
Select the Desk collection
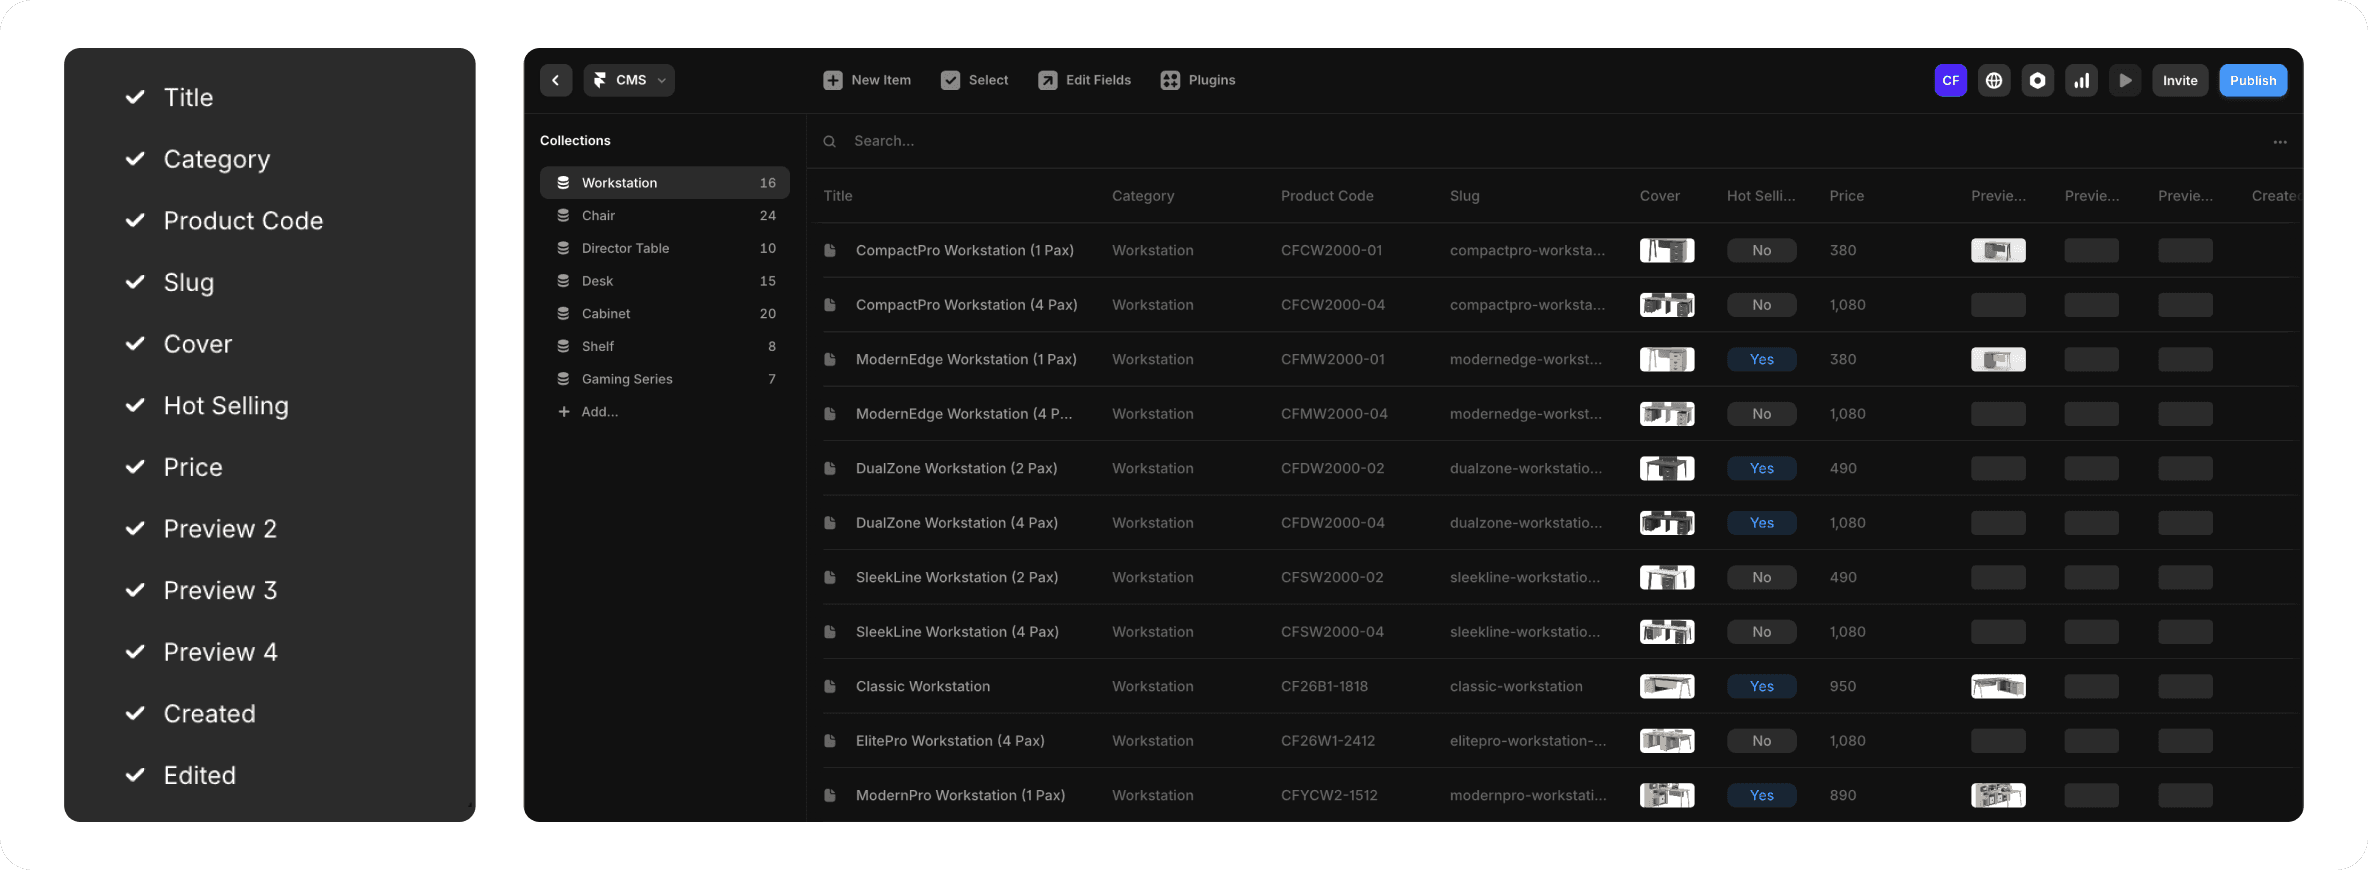[x=665, y=281]
